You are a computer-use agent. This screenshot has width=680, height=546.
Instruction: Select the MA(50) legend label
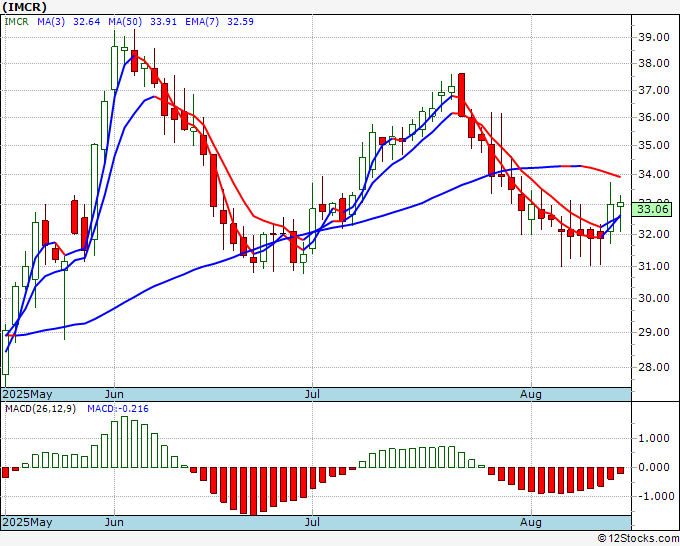[123, 22]
